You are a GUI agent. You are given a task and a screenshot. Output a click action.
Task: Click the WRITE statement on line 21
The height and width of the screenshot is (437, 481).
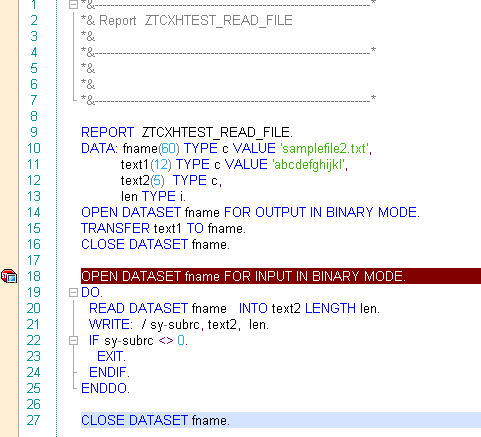(x=179, y=324)
